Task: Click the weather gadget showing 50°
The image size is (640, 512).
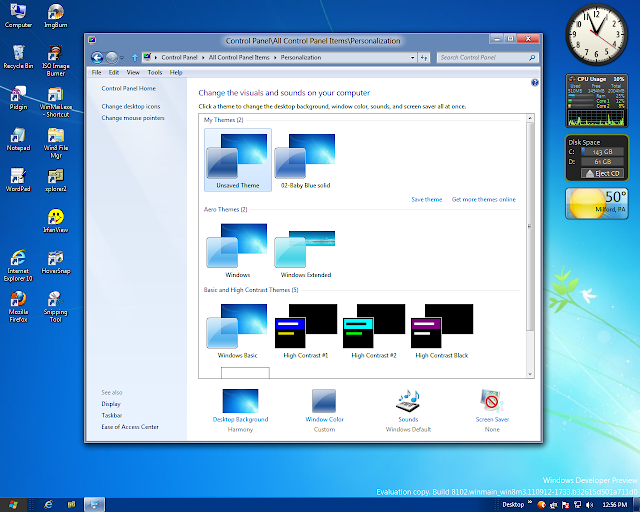Action: tap(597, 203)
